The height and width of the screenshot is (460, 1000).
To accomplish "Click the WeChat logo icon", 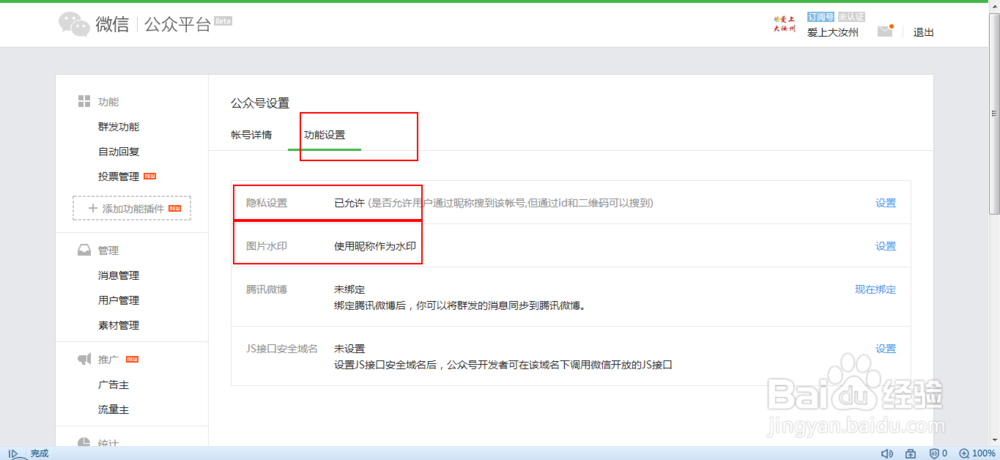I will [x=74, y=24].
